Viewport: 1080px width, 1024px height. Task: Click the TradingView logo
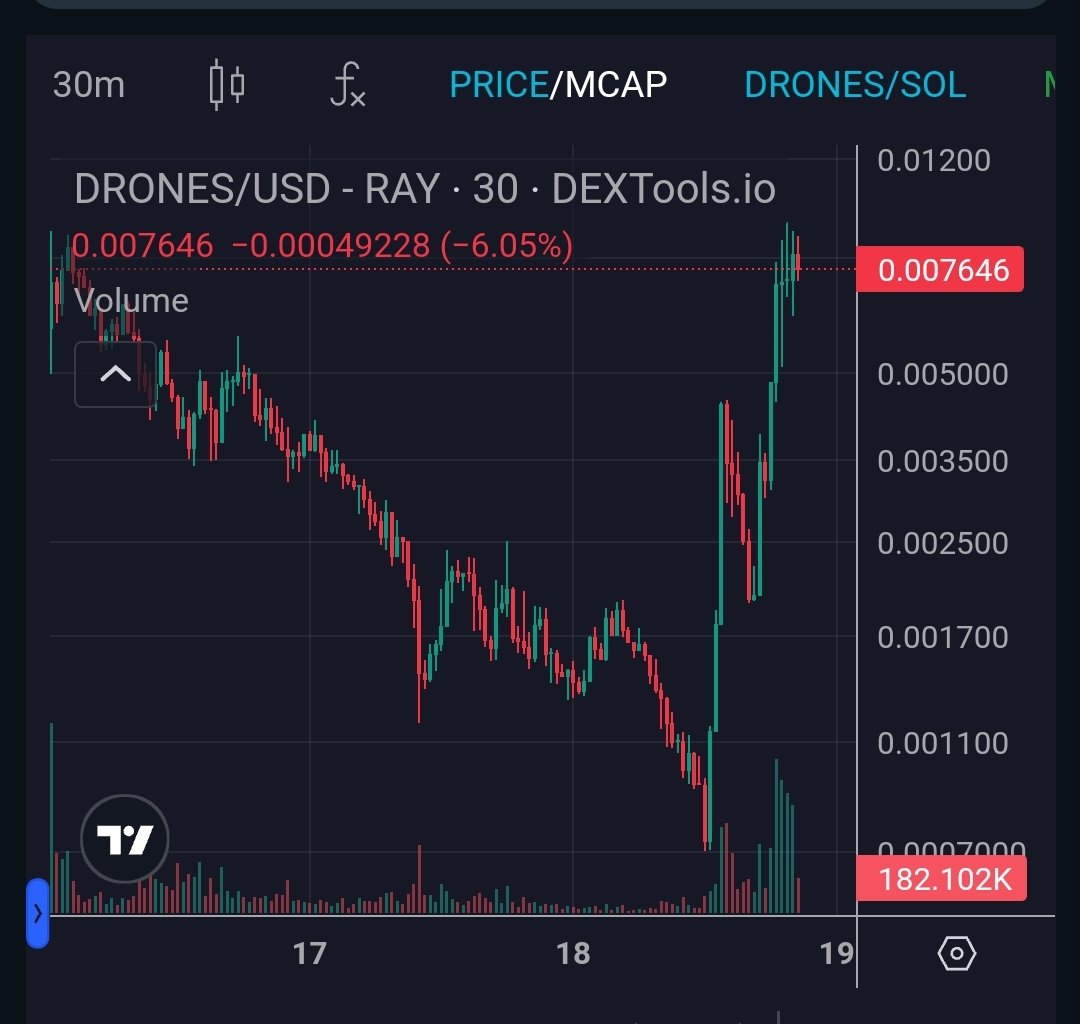tap(125, 838)
